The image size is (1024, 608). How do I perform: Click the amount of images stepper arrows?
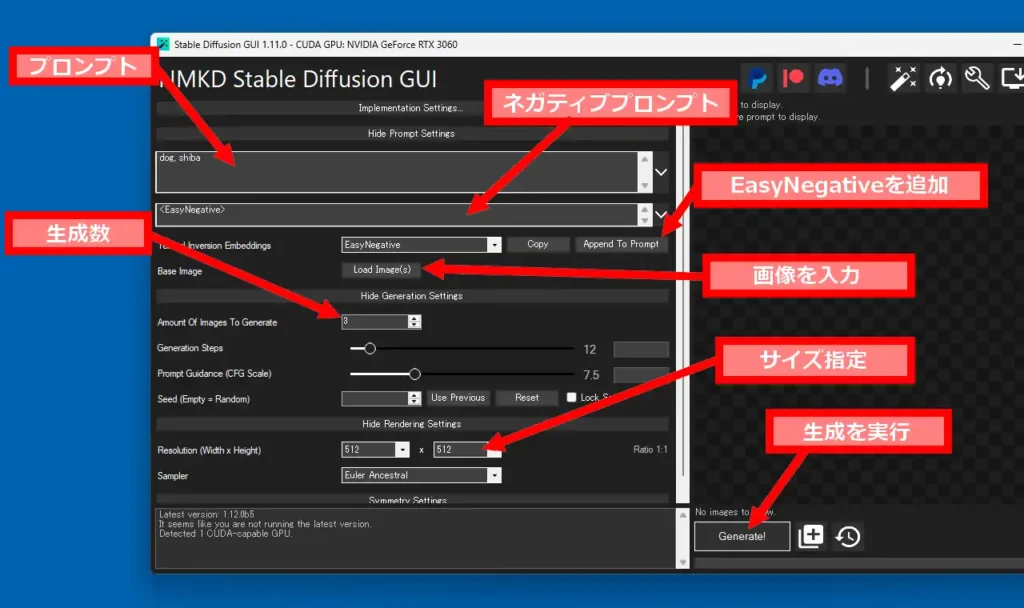click(414, 321)
